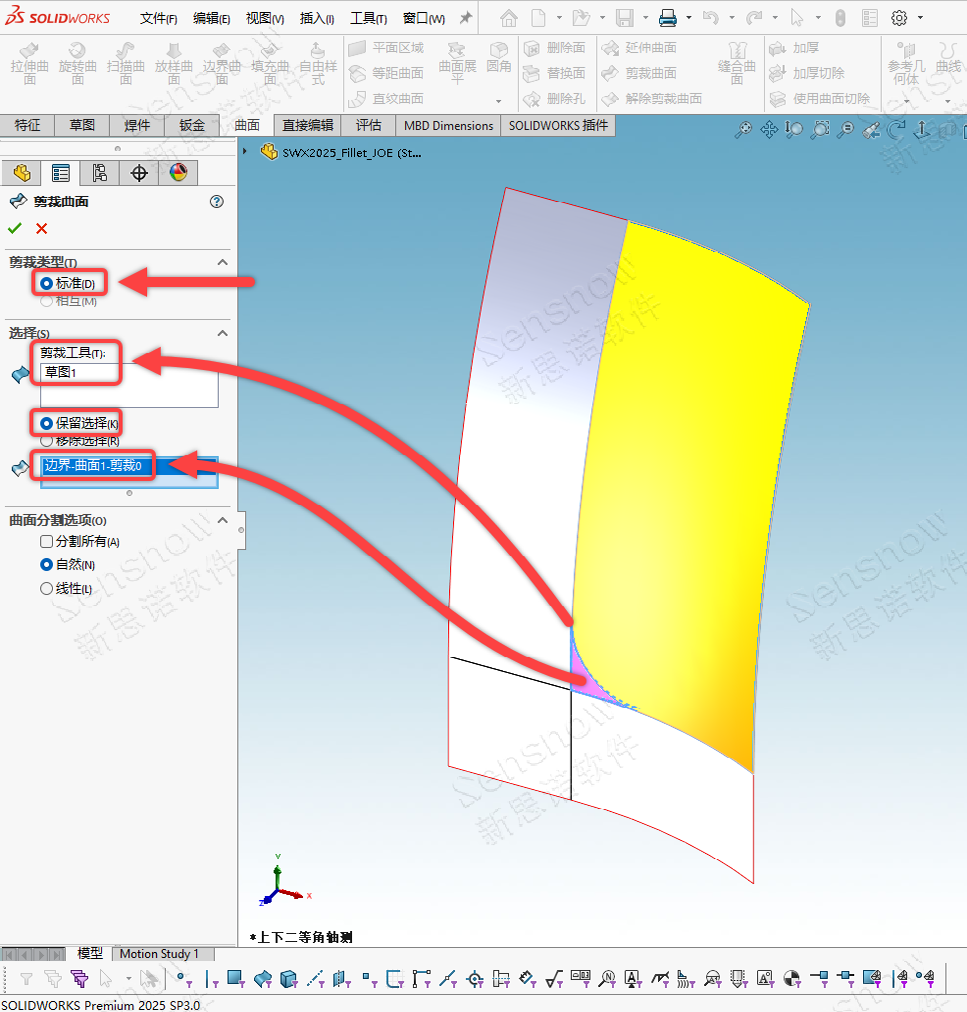Open the 插入 menu
The image size is (967, 1012).
316,18
